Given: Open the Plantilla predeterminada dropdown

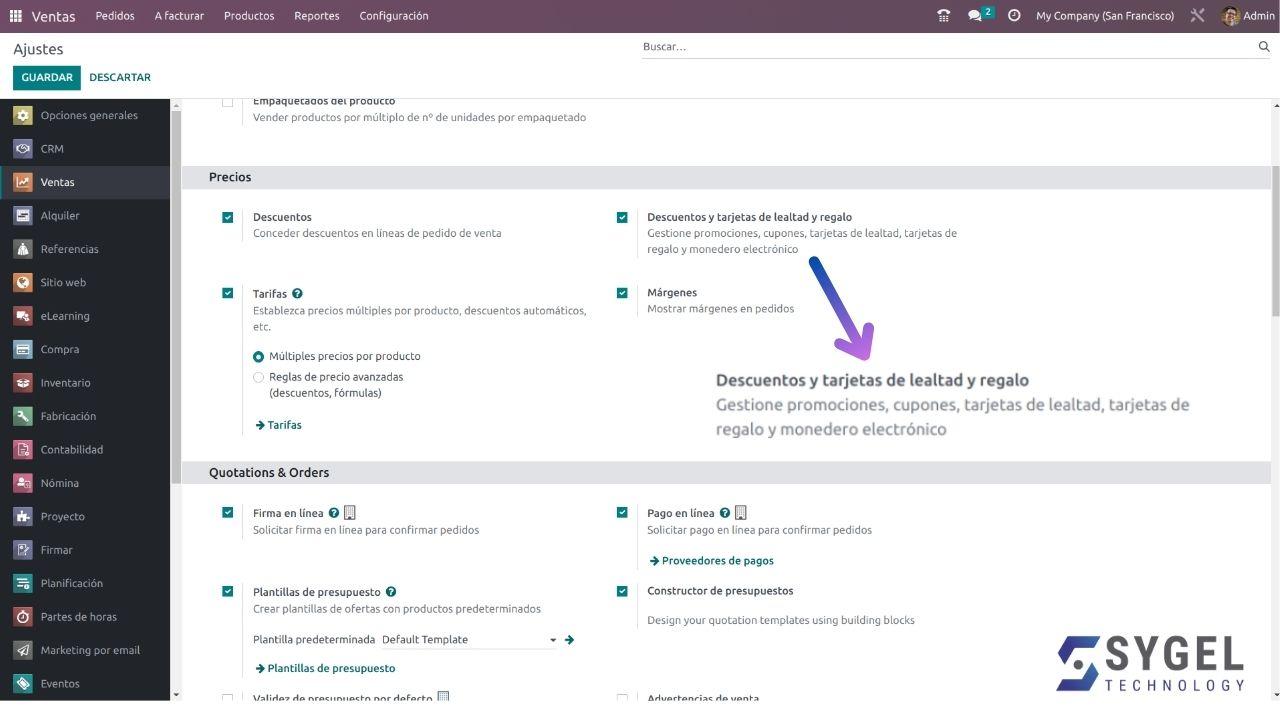Looking at the screenshot, I should pyautogui.click(x=469, y=640).
